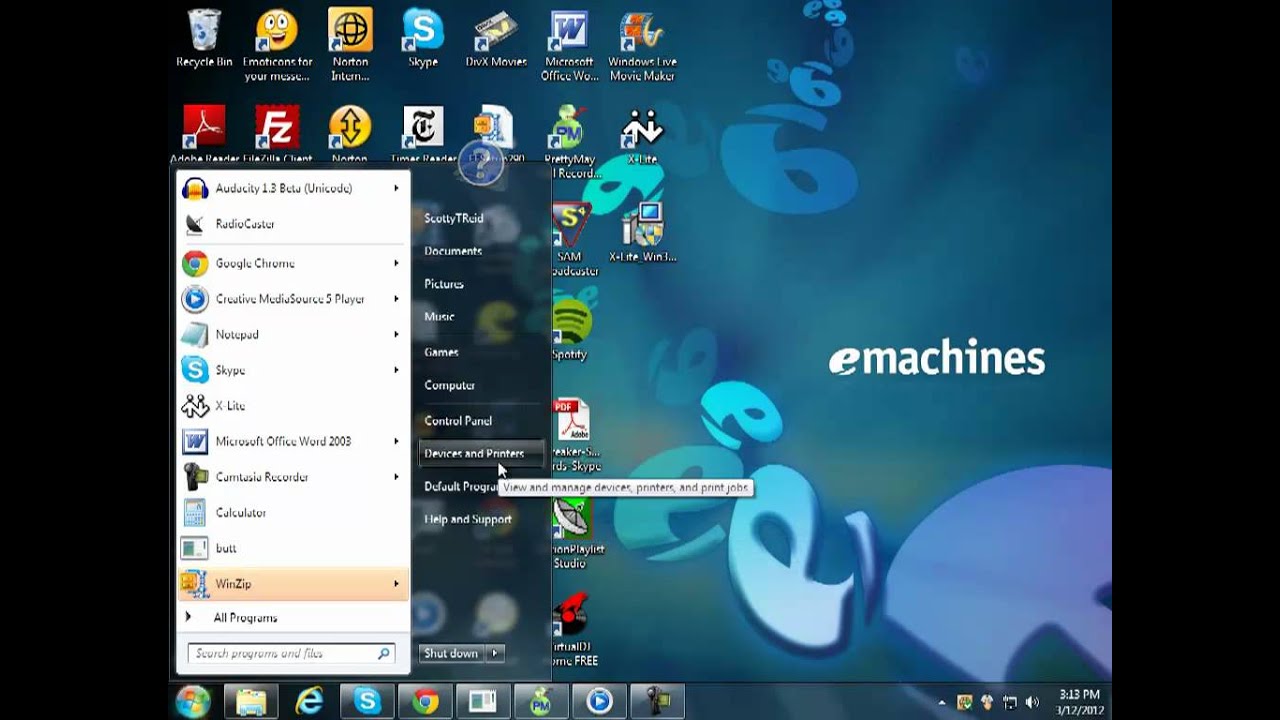Open Microsoft Office Word desktop shortcut

tap(569, 45)
